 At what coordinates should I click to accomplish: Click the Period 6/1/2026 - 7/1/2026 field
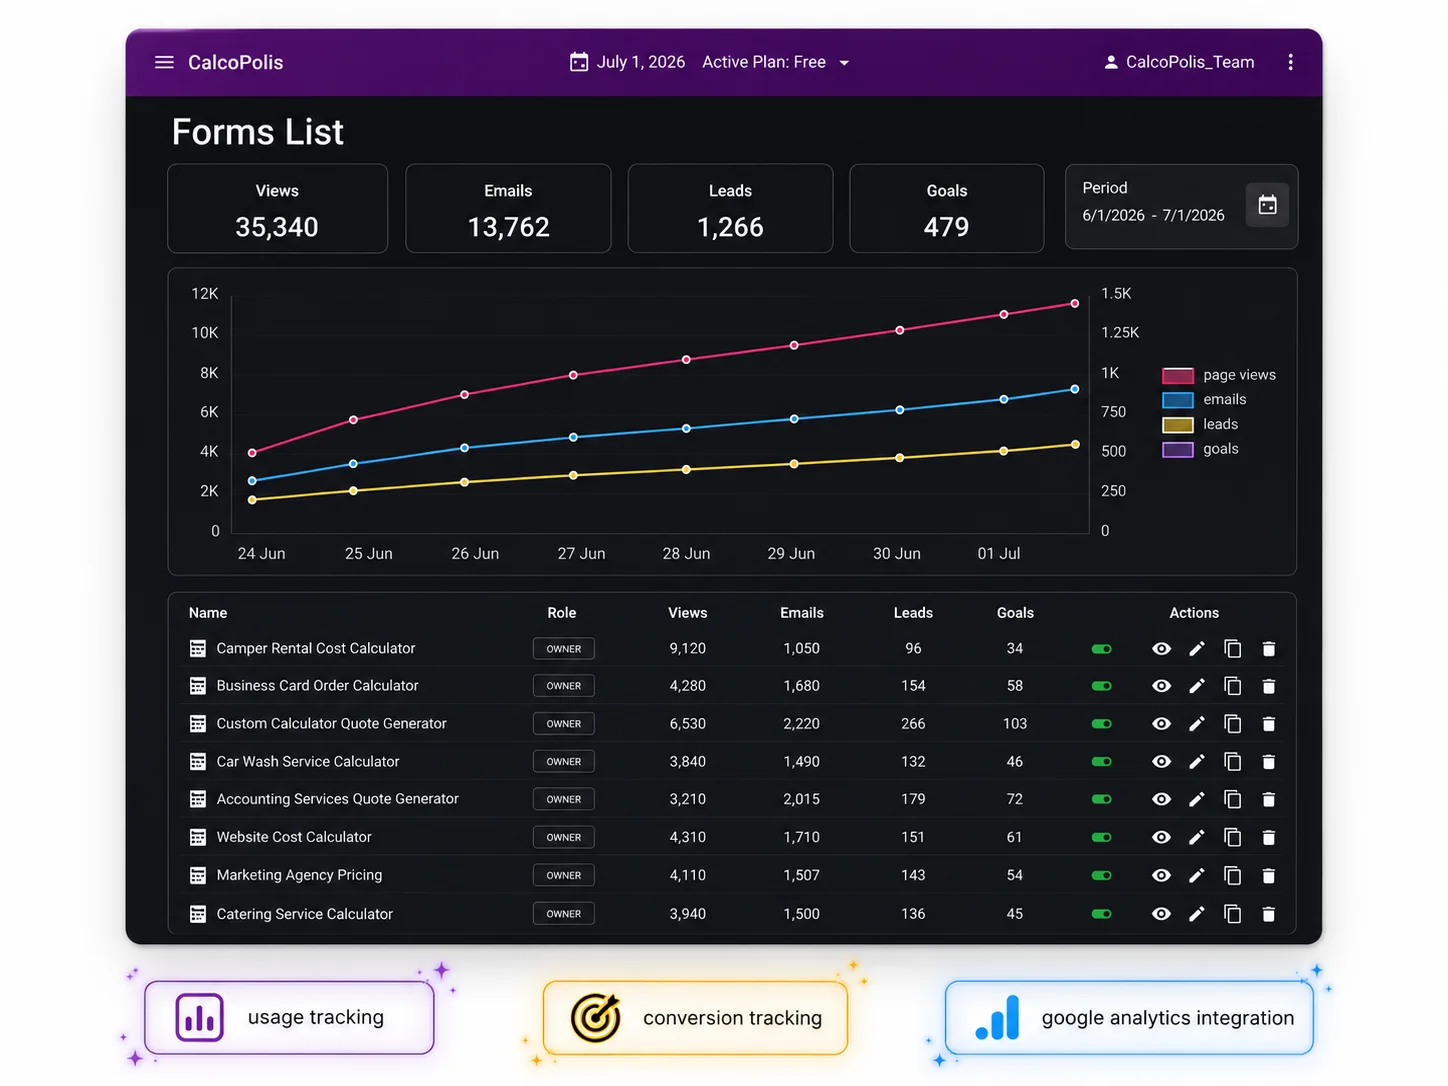(1181, 207)
